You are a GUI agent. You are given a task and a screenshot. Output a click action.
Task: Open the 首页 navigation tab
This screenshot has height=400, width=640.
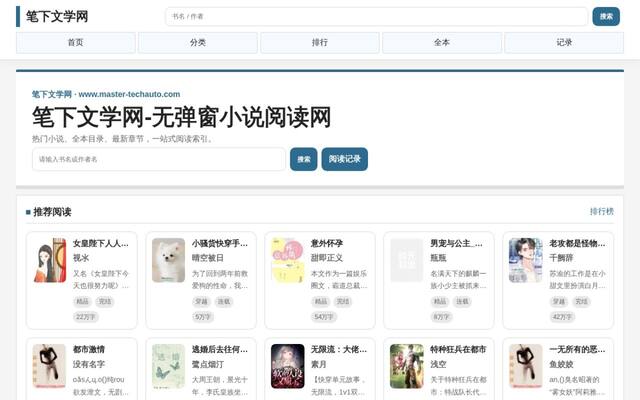click(x=76, y=42)
